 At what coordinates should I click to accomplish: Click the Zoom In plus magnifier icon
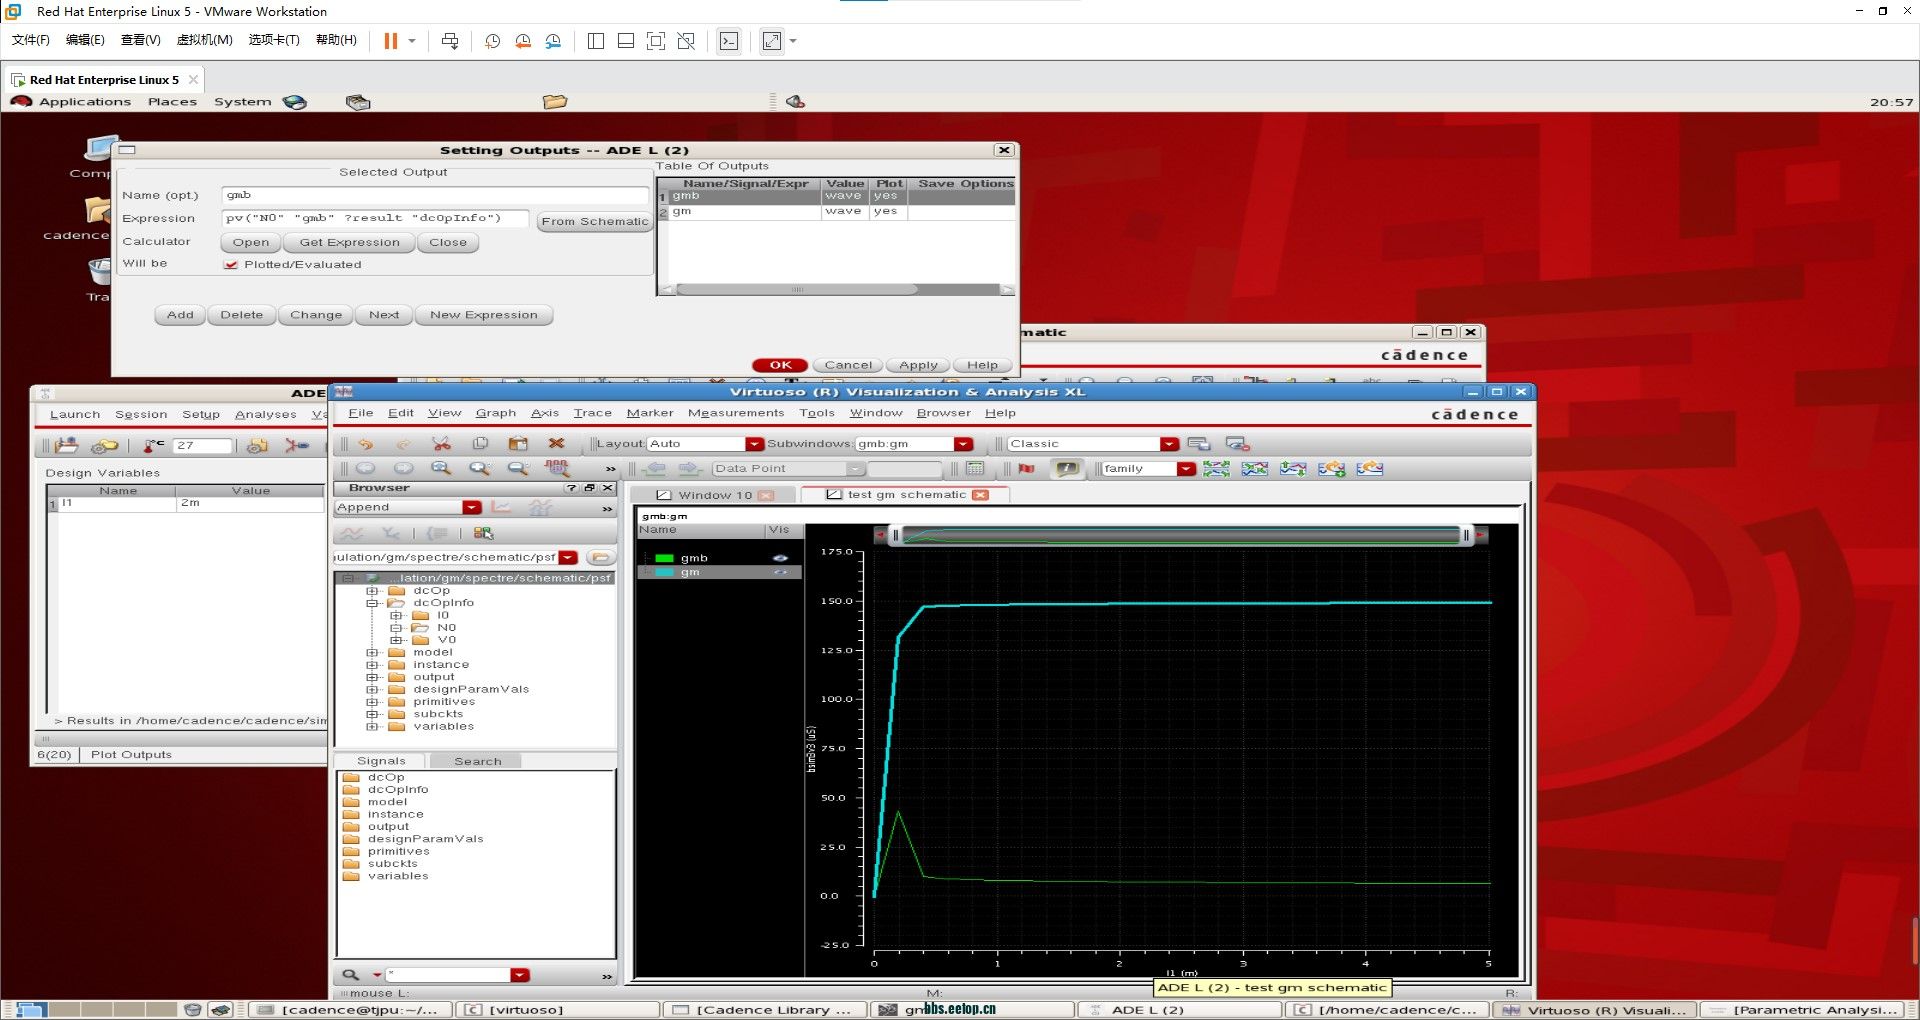[x=480, y=468]
